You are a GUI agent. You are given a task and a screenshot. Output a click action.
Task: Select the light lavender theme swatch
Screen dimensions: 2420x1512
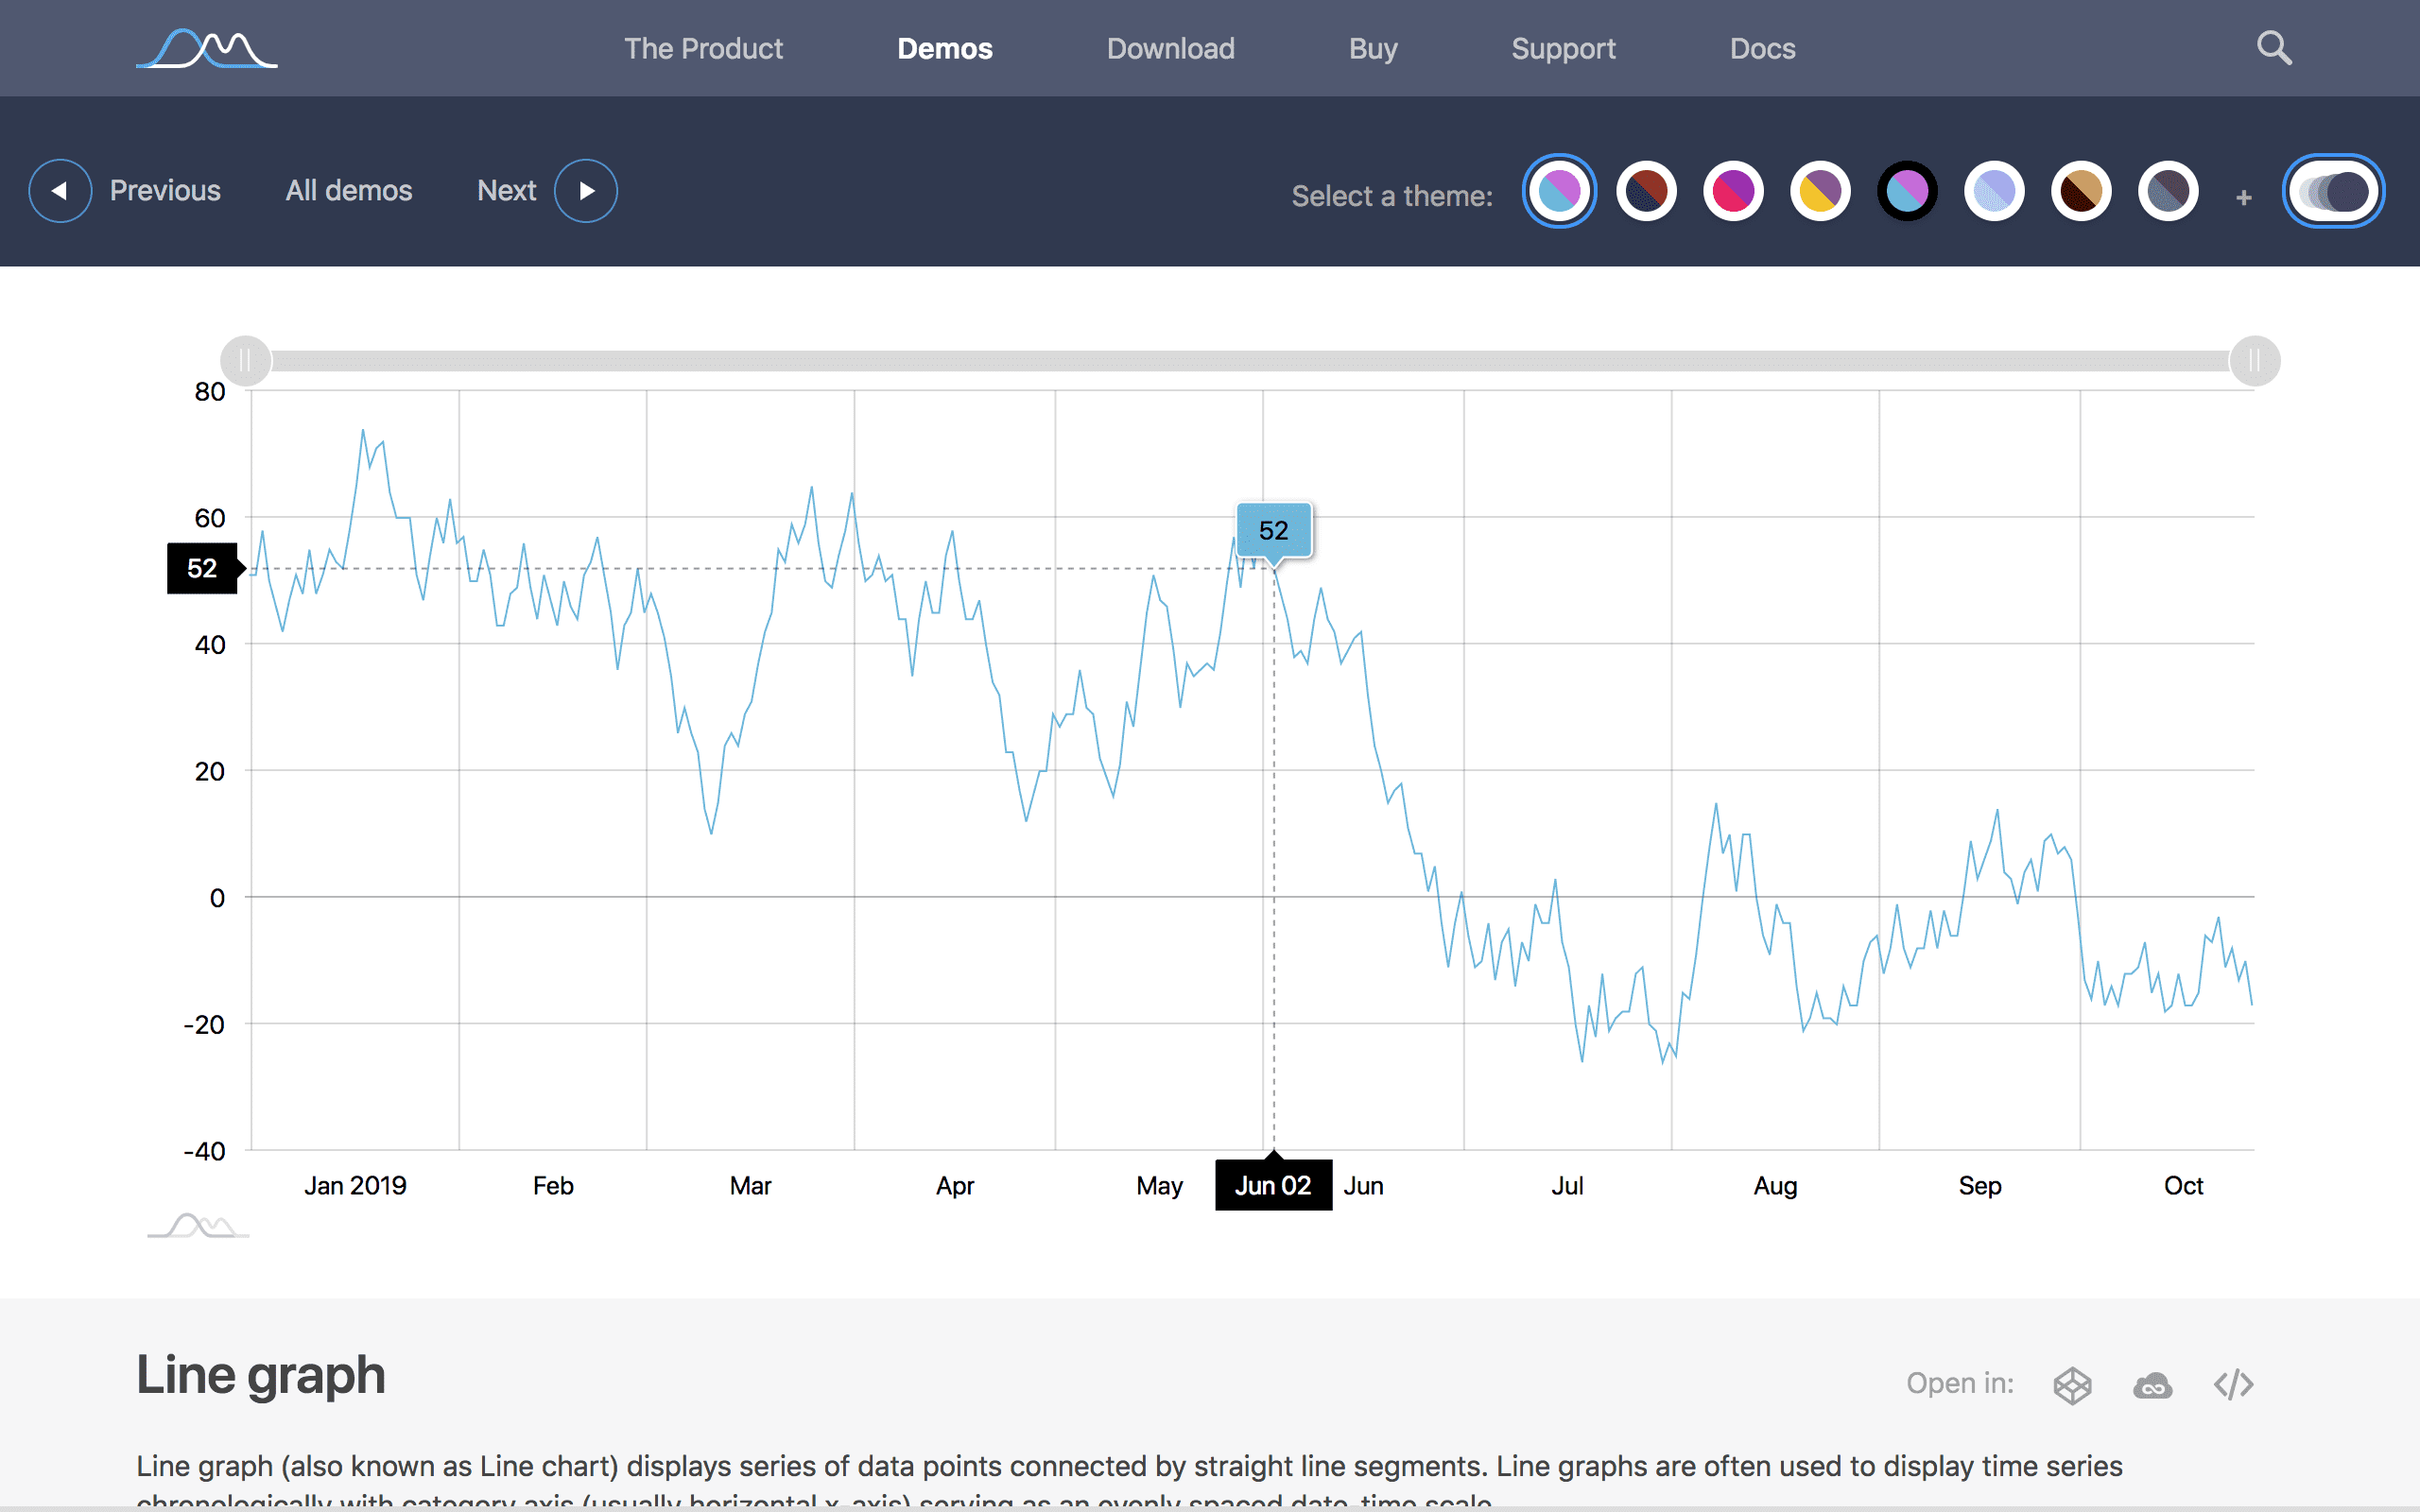1994,191
